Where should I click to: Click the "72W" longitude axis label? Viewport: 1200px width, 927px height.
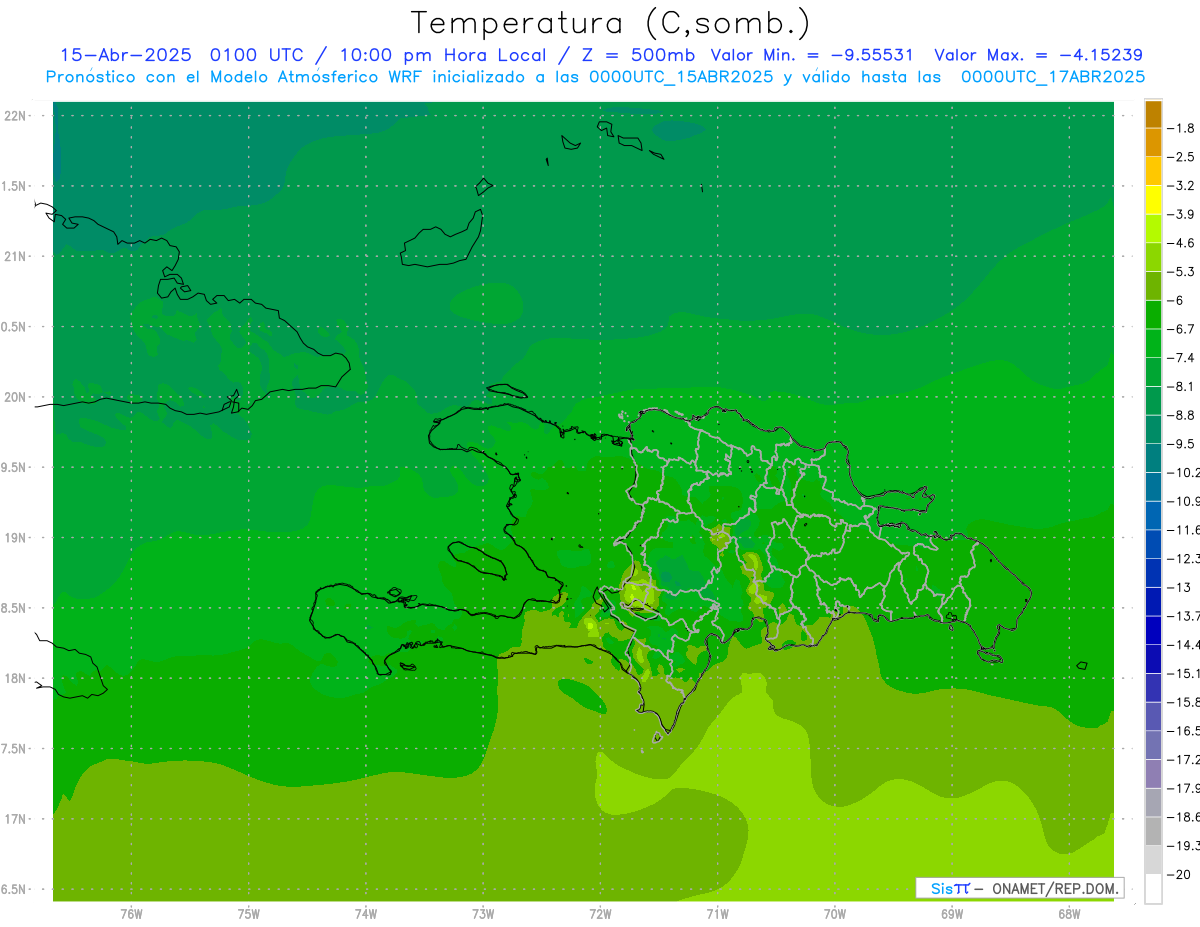click(x=600, y=914)
